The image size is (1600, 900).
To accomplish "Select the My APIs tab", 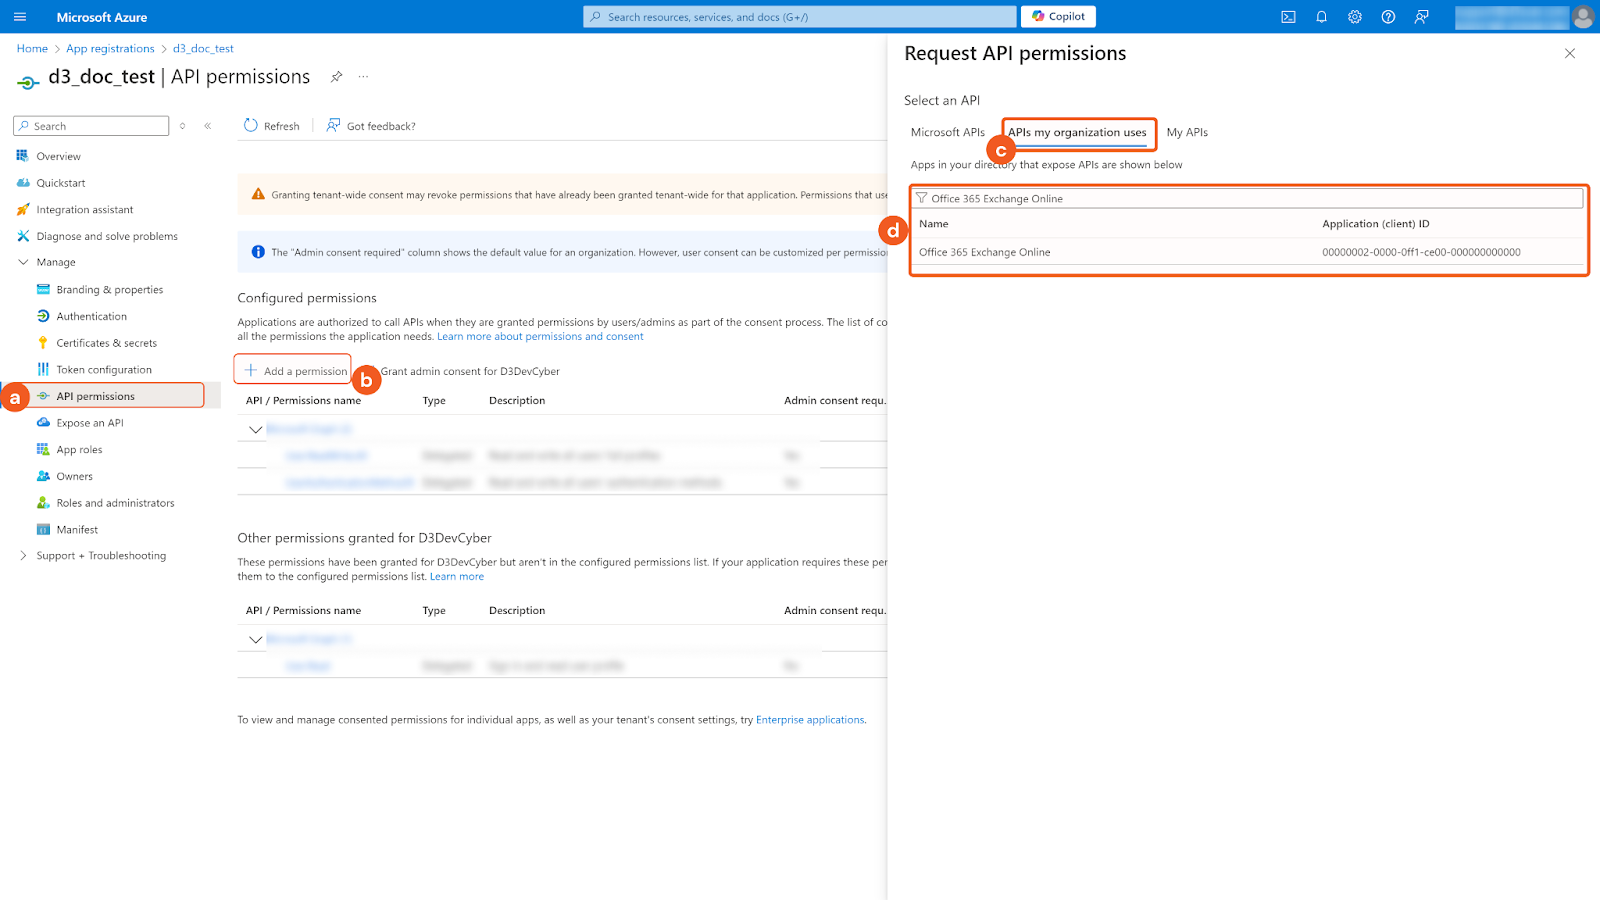I will (x=1187, y=132).
